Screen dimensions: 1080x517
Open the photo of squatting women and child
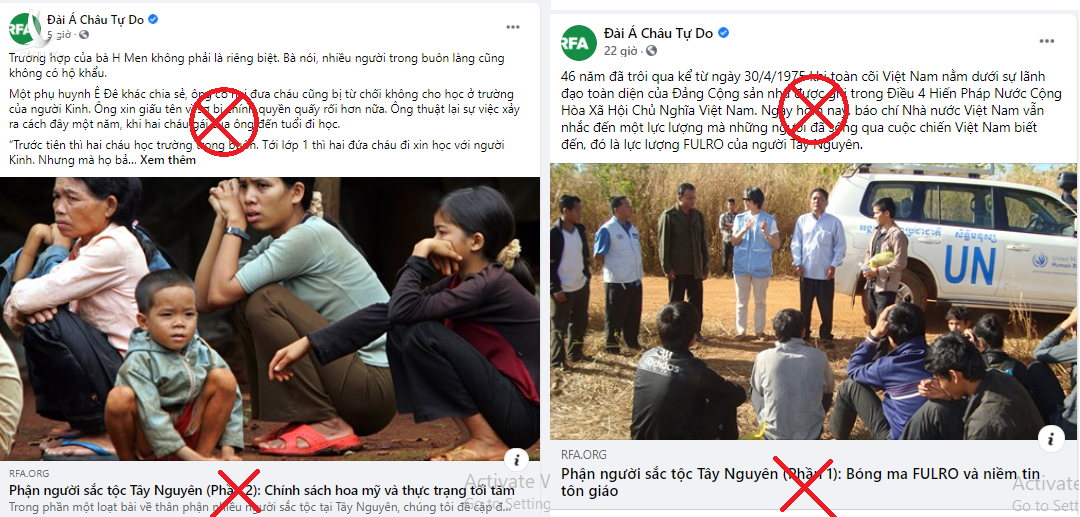[270, 319]
